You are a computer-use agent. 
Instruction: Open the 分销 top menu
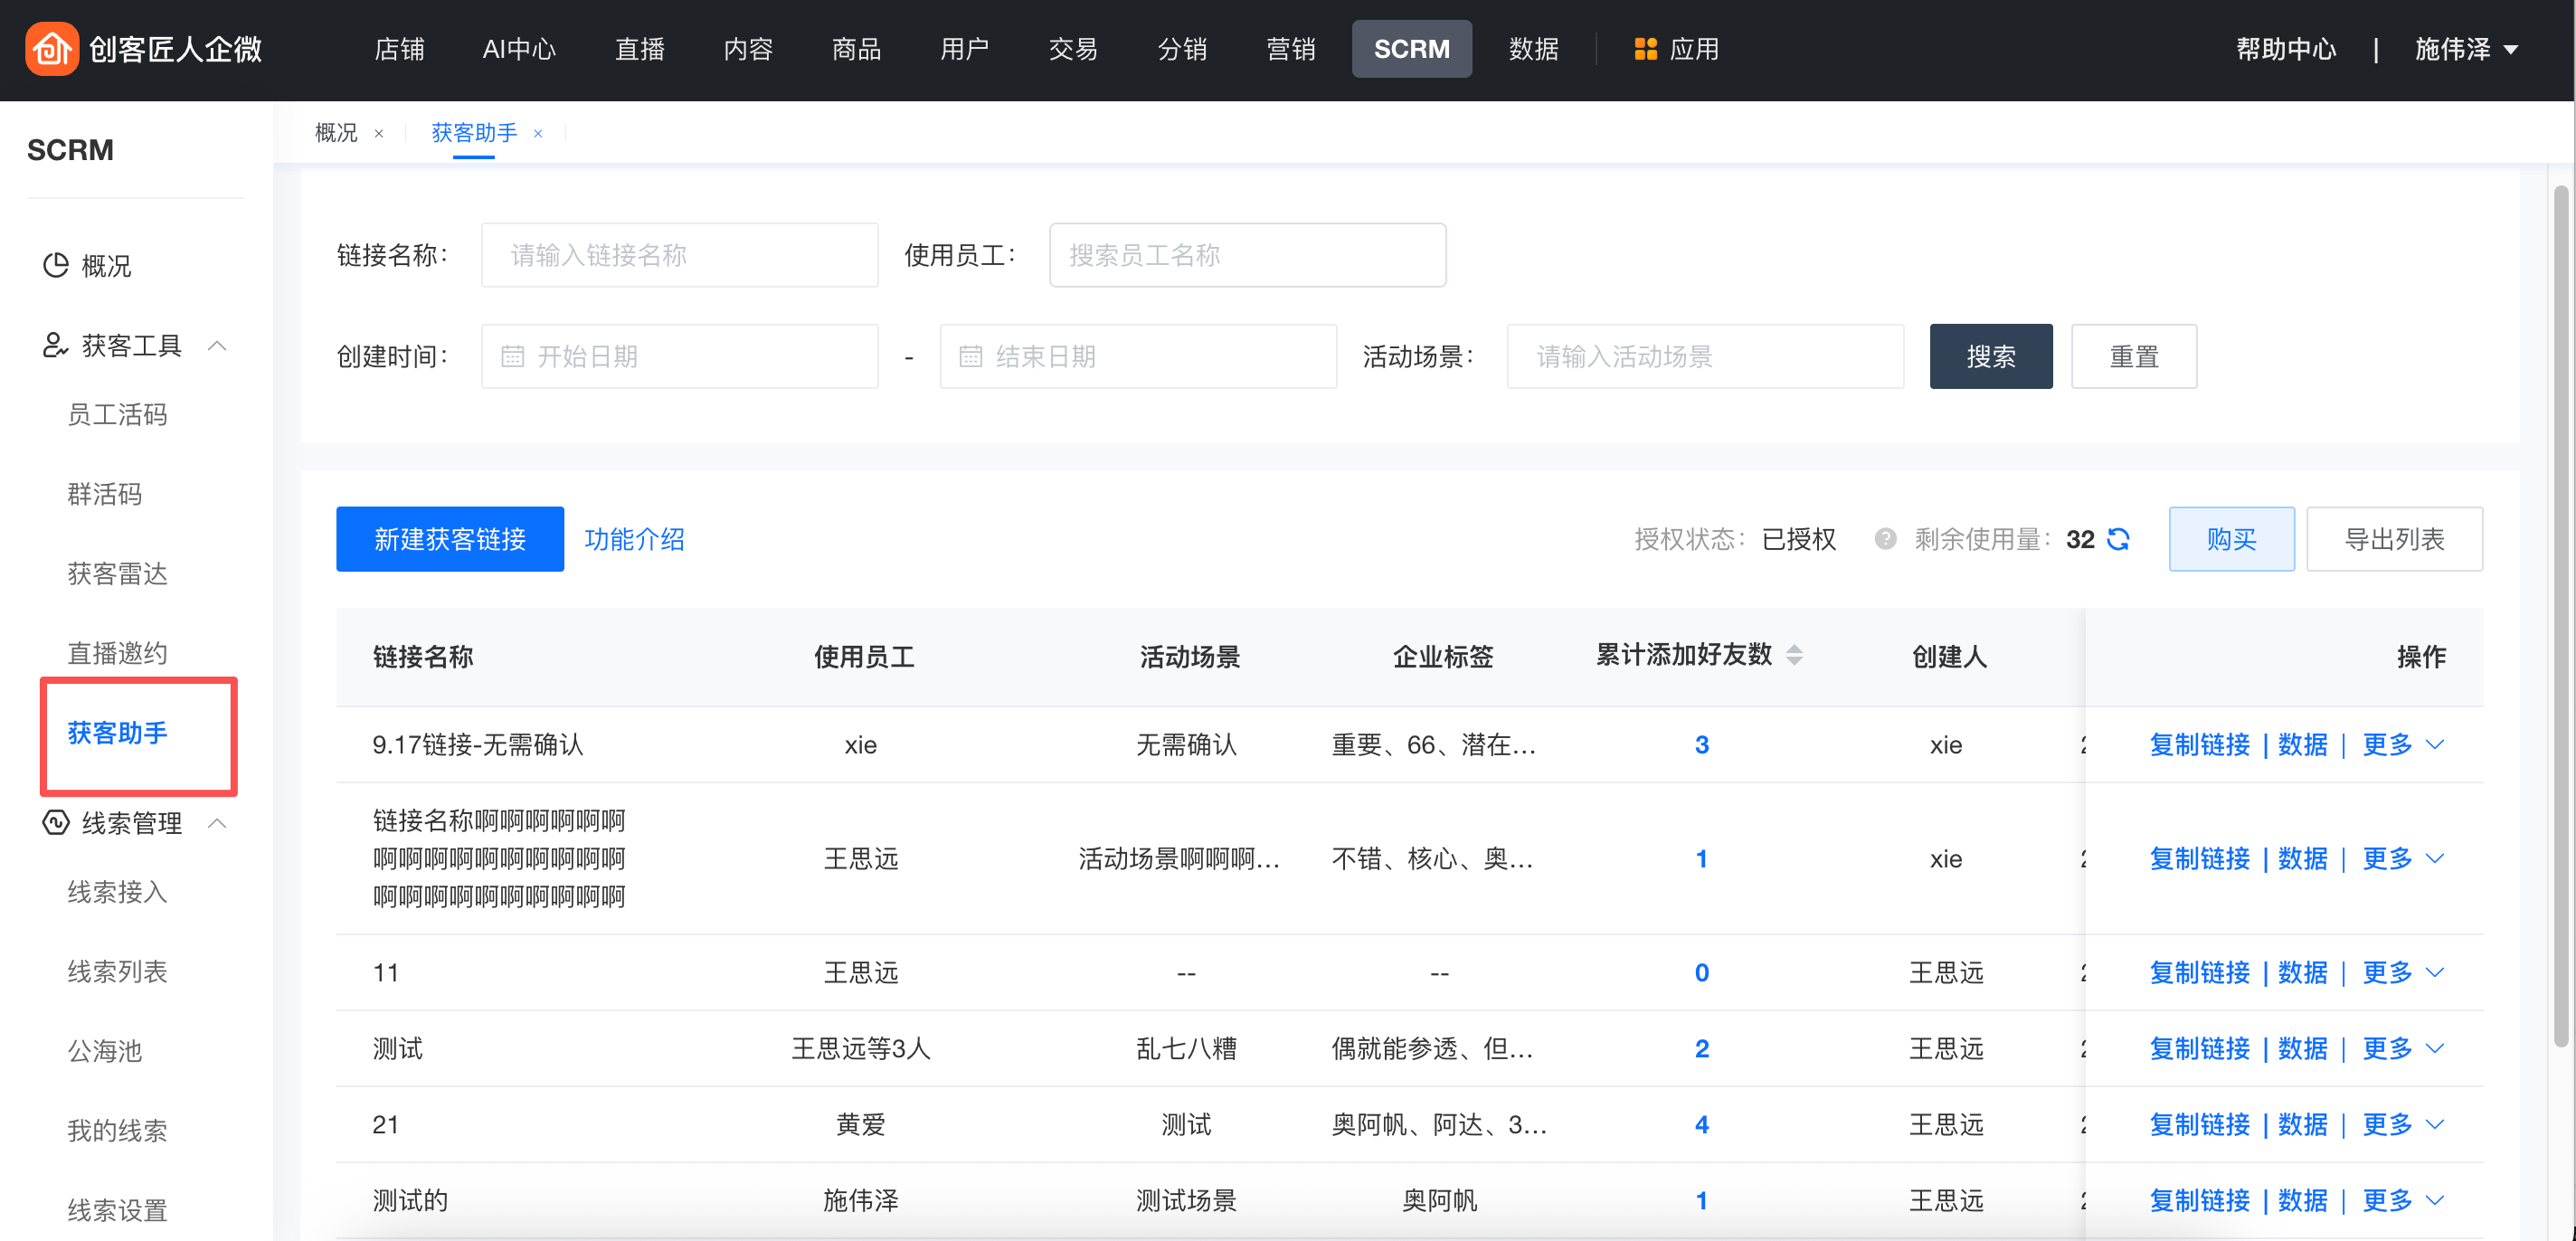click(x=1182, y=49)
